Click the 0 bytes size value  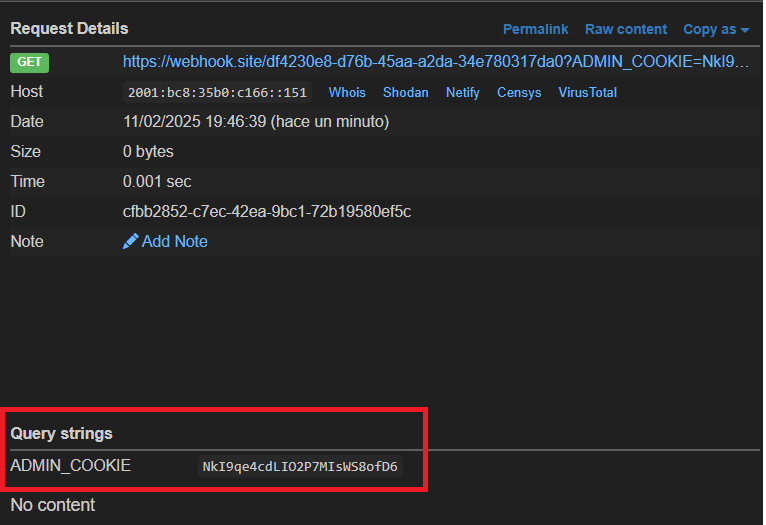pyautogui.click(x=148, y=152)
